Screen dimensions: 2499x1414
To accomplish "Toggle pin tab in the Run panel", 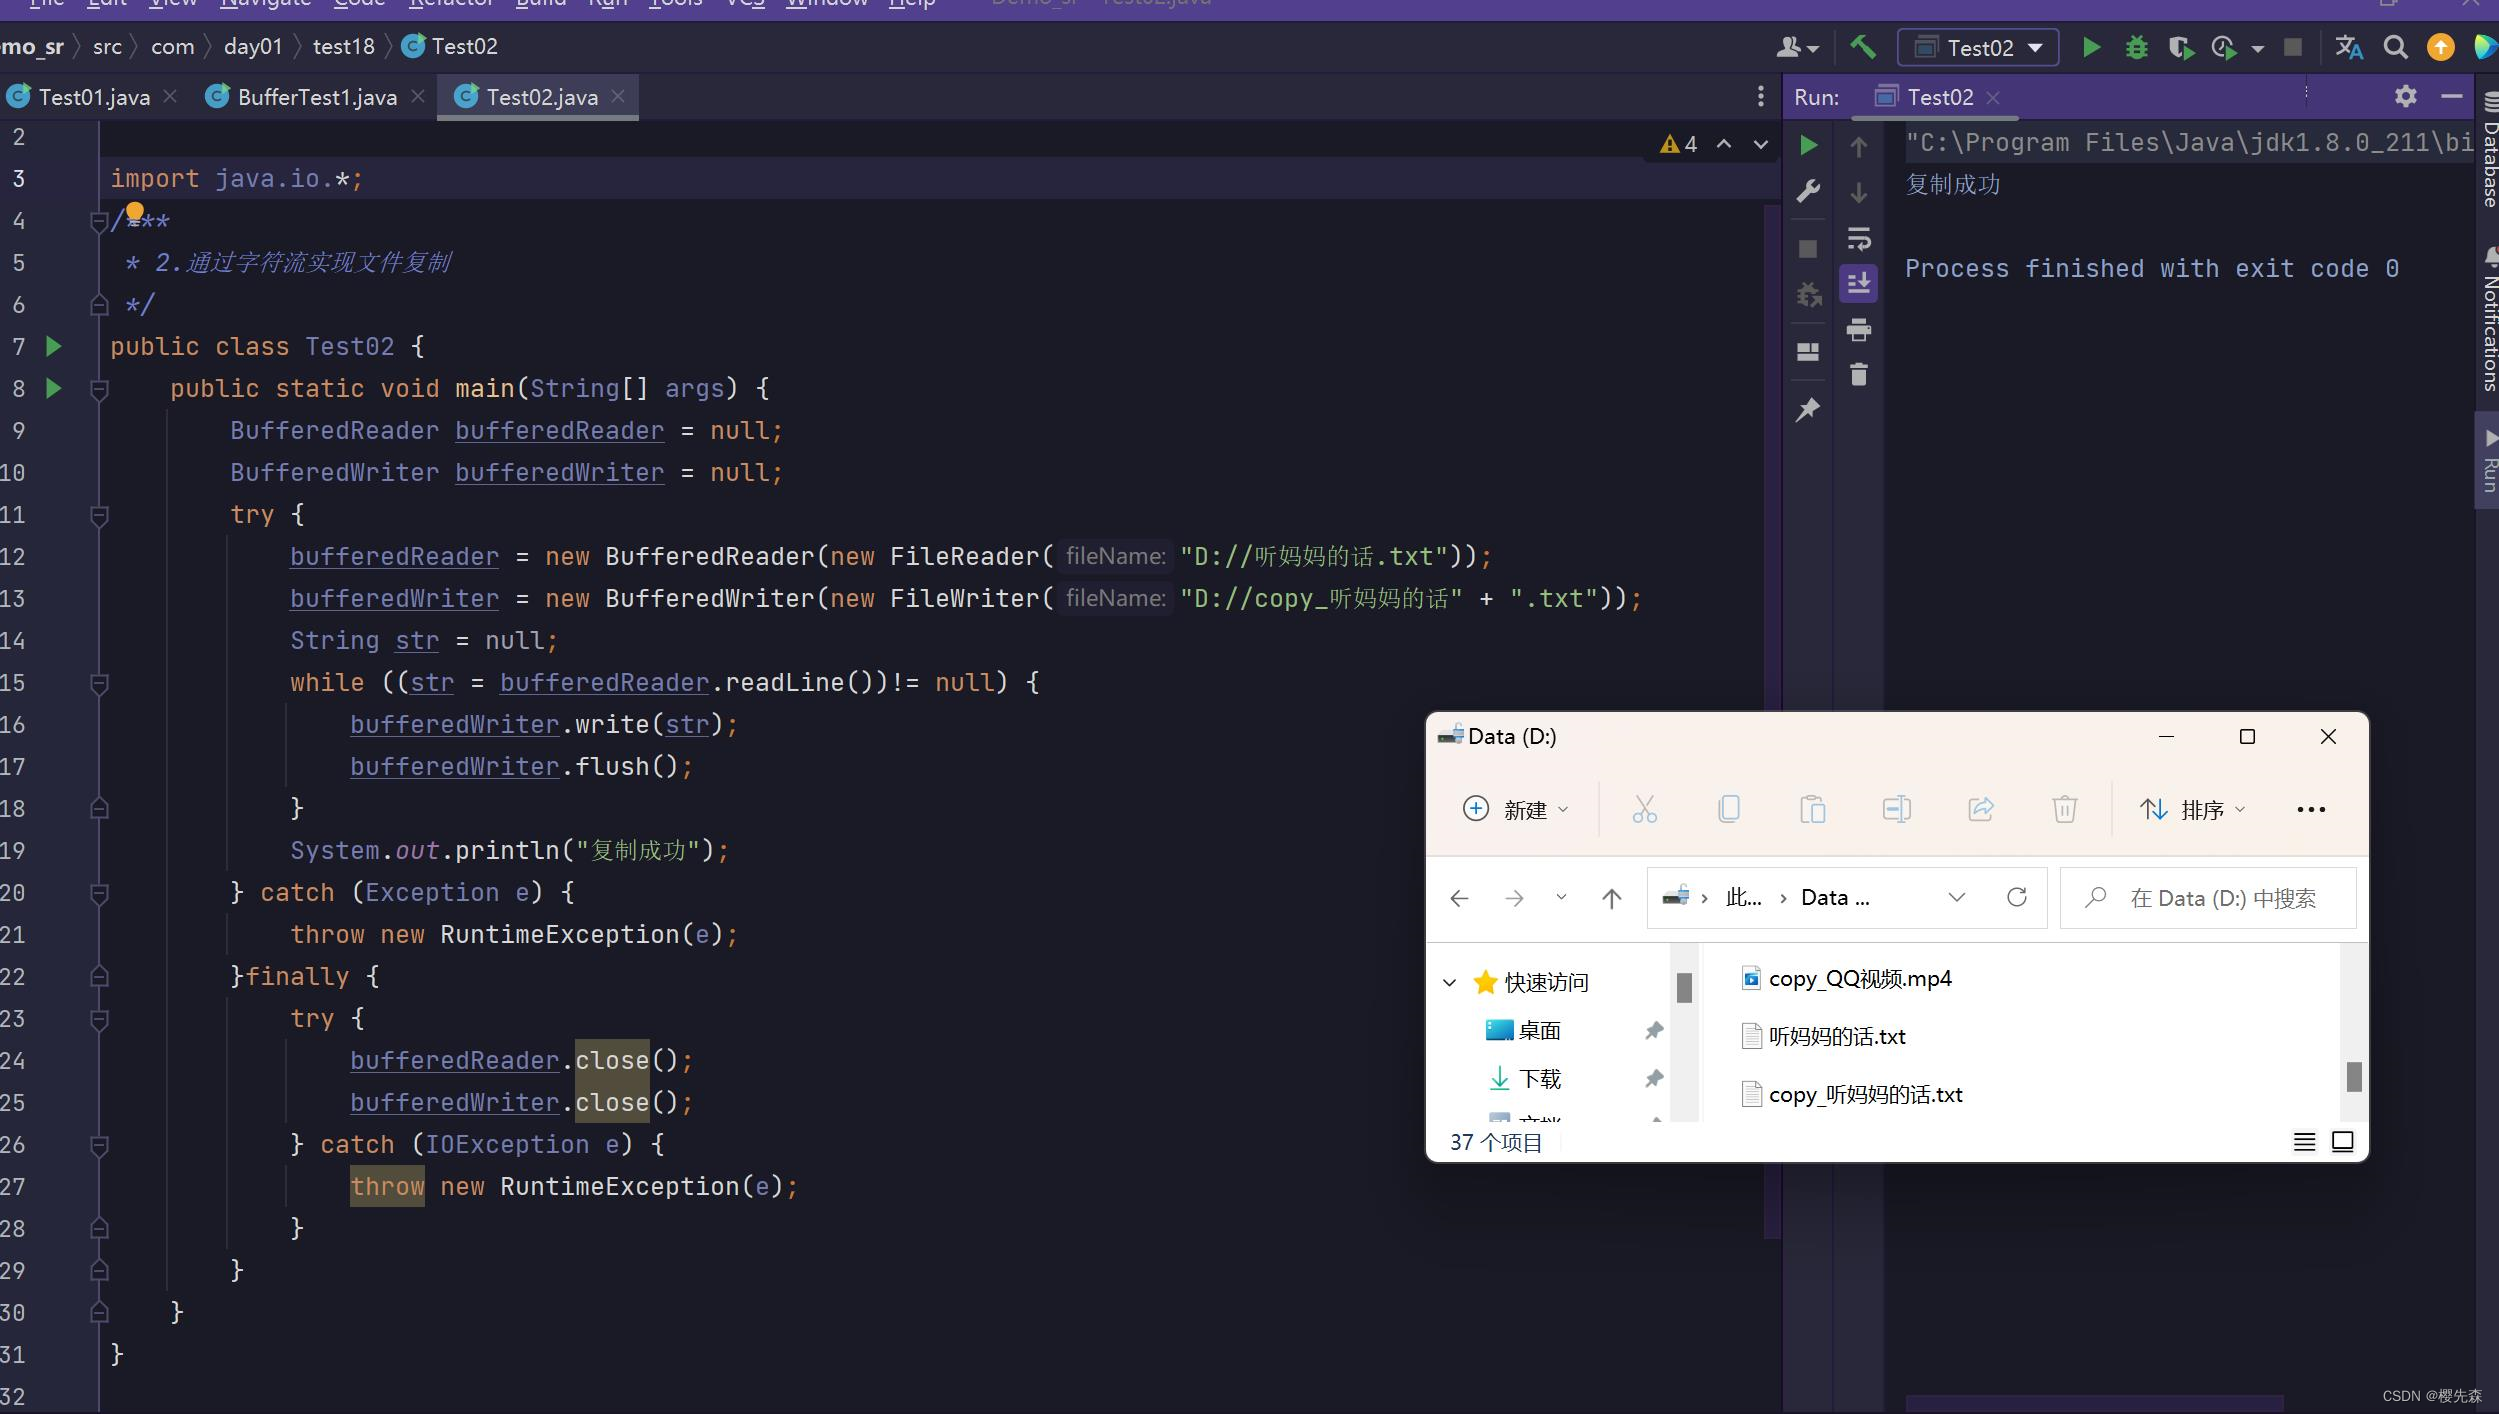I will click(x=1808, y=410).
